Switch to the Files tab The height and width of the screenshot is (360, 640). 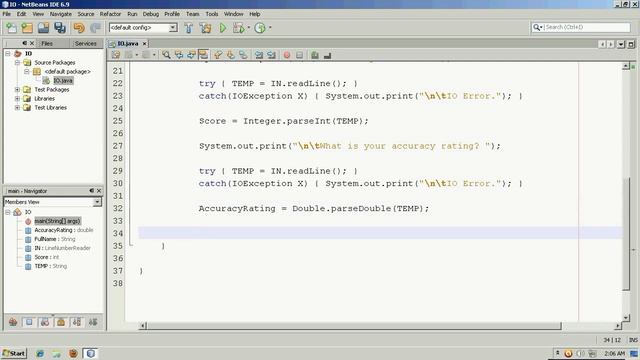pyautogui.click(x=47, y=43)
